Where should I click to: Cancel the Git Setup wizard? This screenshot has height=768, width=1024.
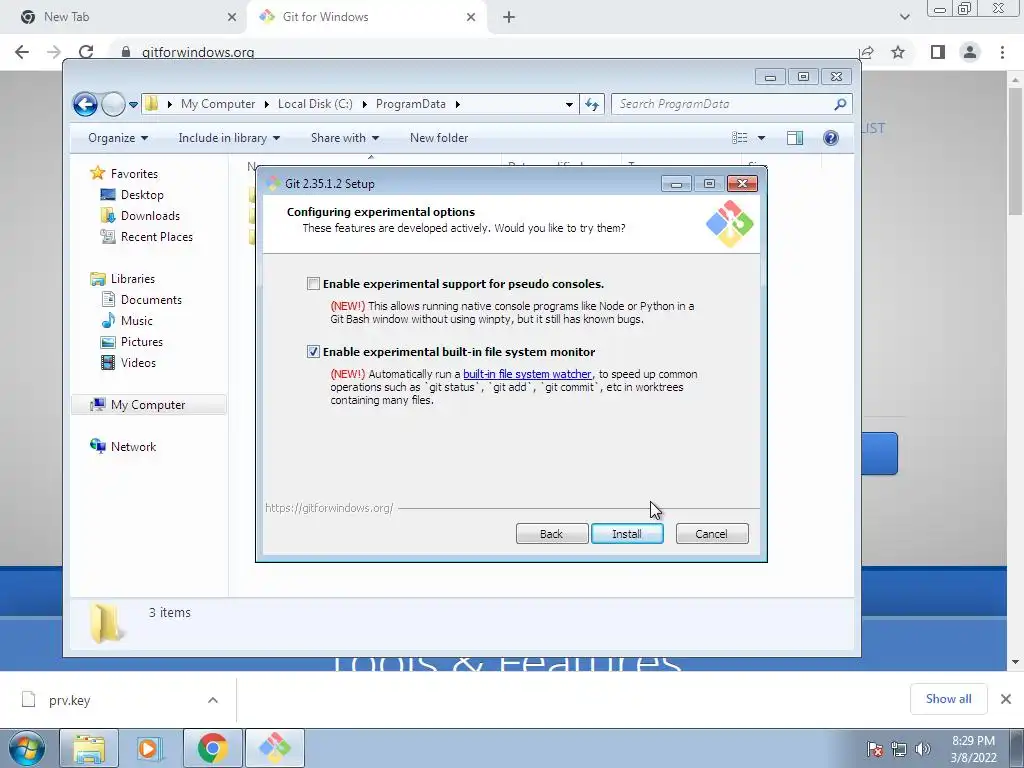click(712, 534)
